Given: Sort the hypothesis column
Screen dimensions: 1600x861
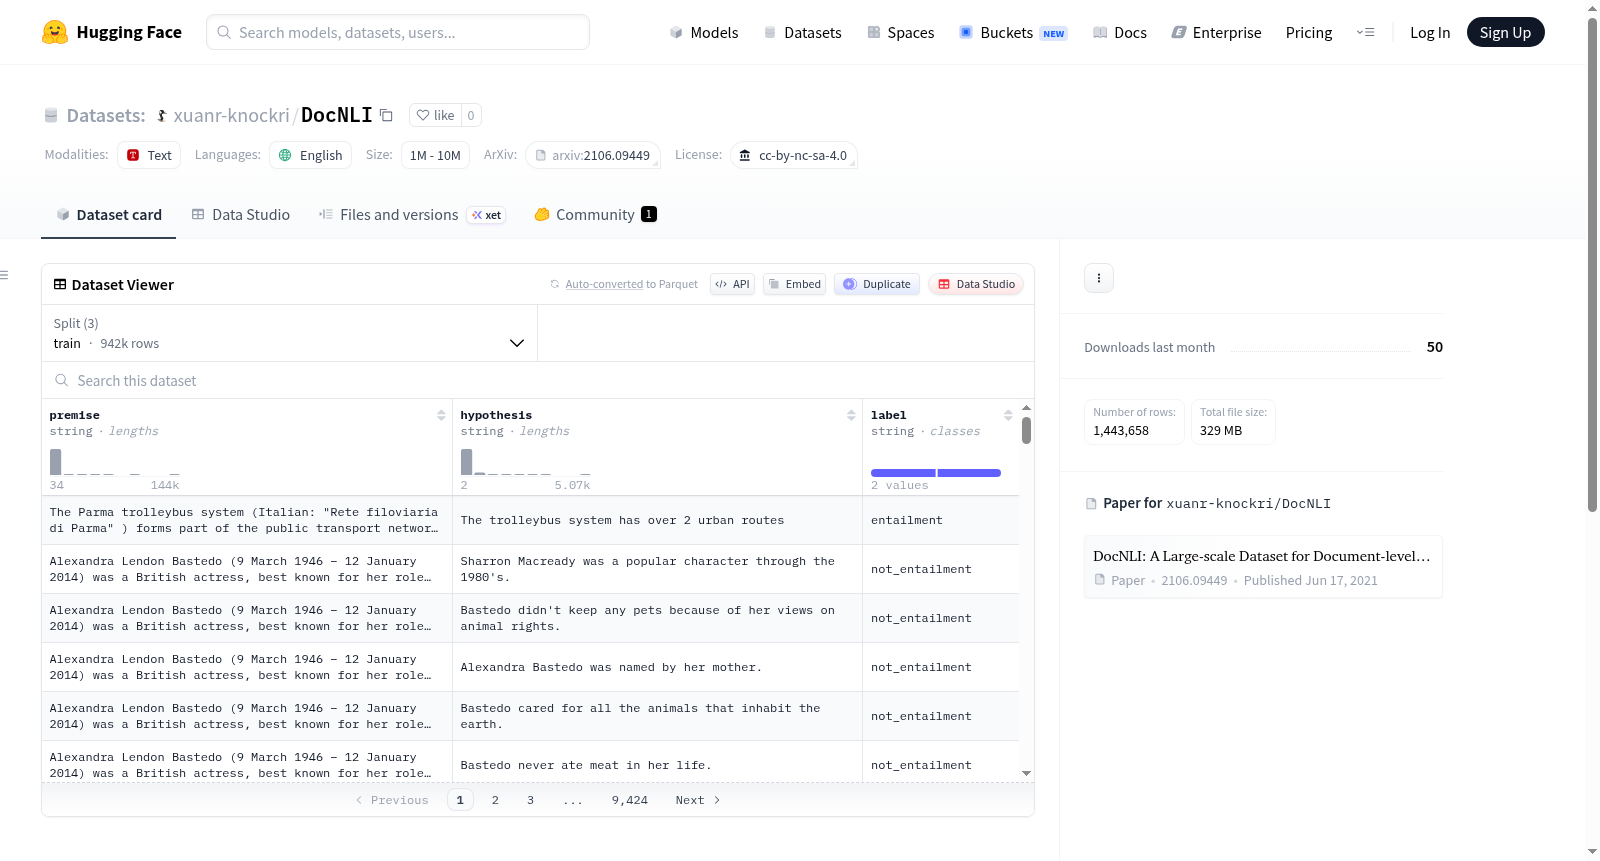Looking at the screenshot, I should 851,415.
